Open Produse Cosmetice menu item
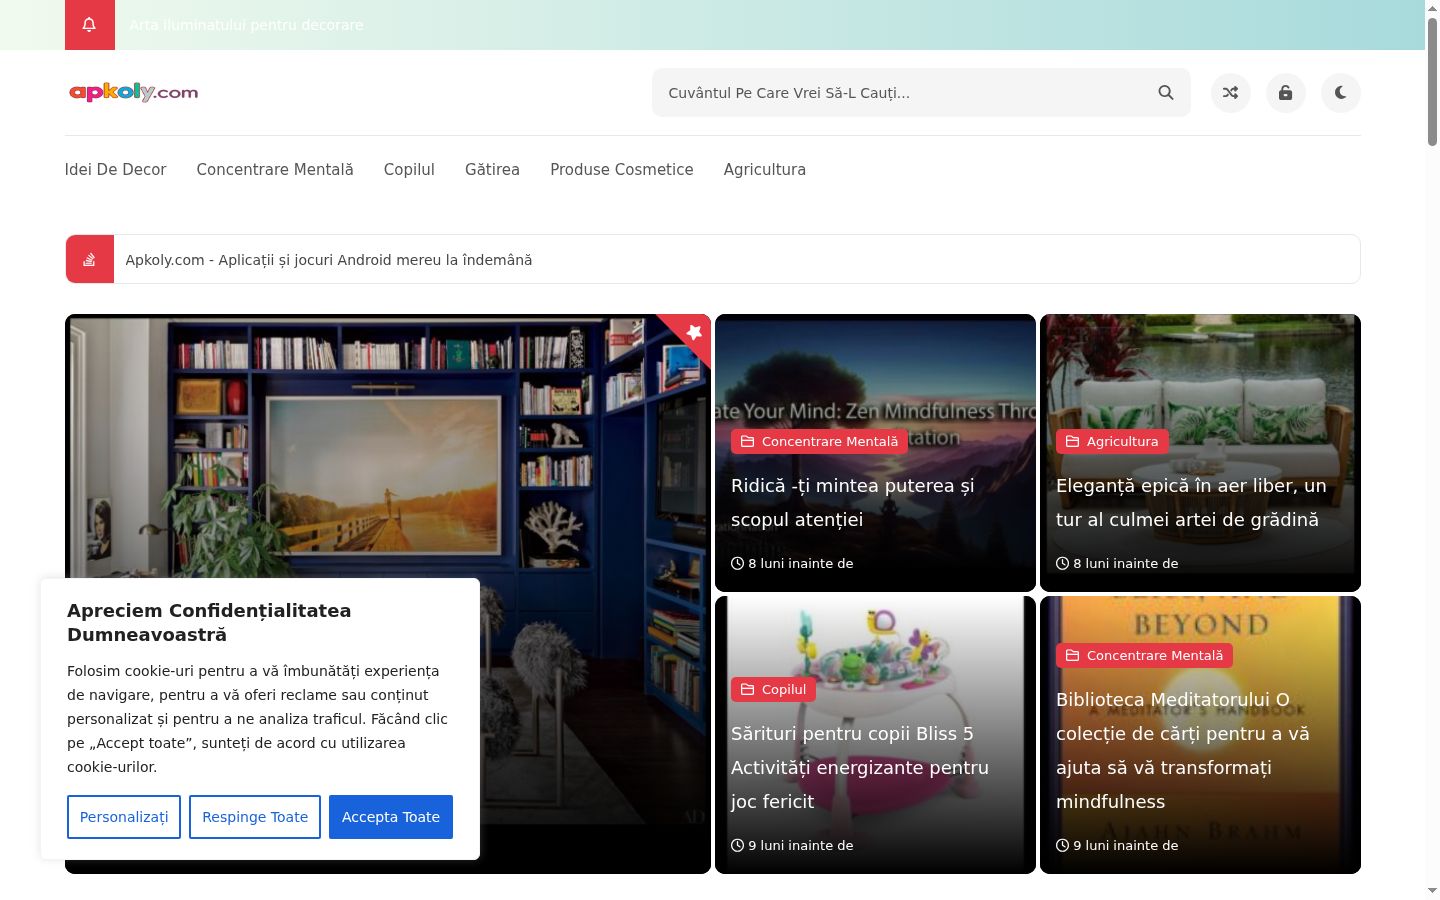Screen dimensions: 1440x900 (x=622, y=170)
